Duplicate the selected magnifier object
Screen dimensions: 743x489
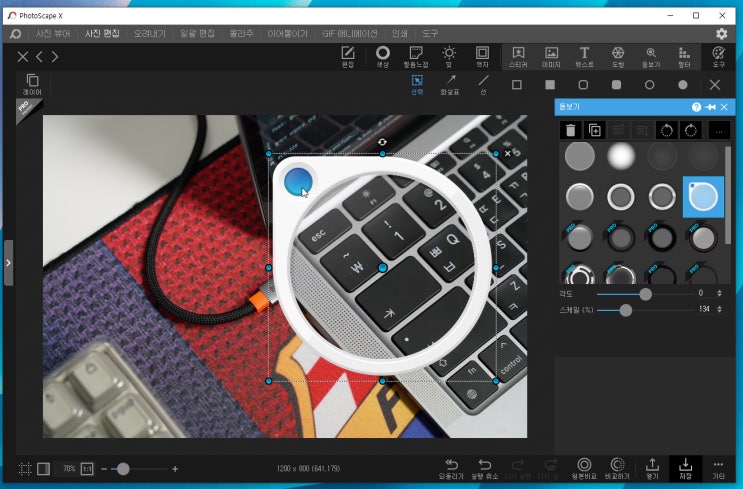(x=595, y=130)
